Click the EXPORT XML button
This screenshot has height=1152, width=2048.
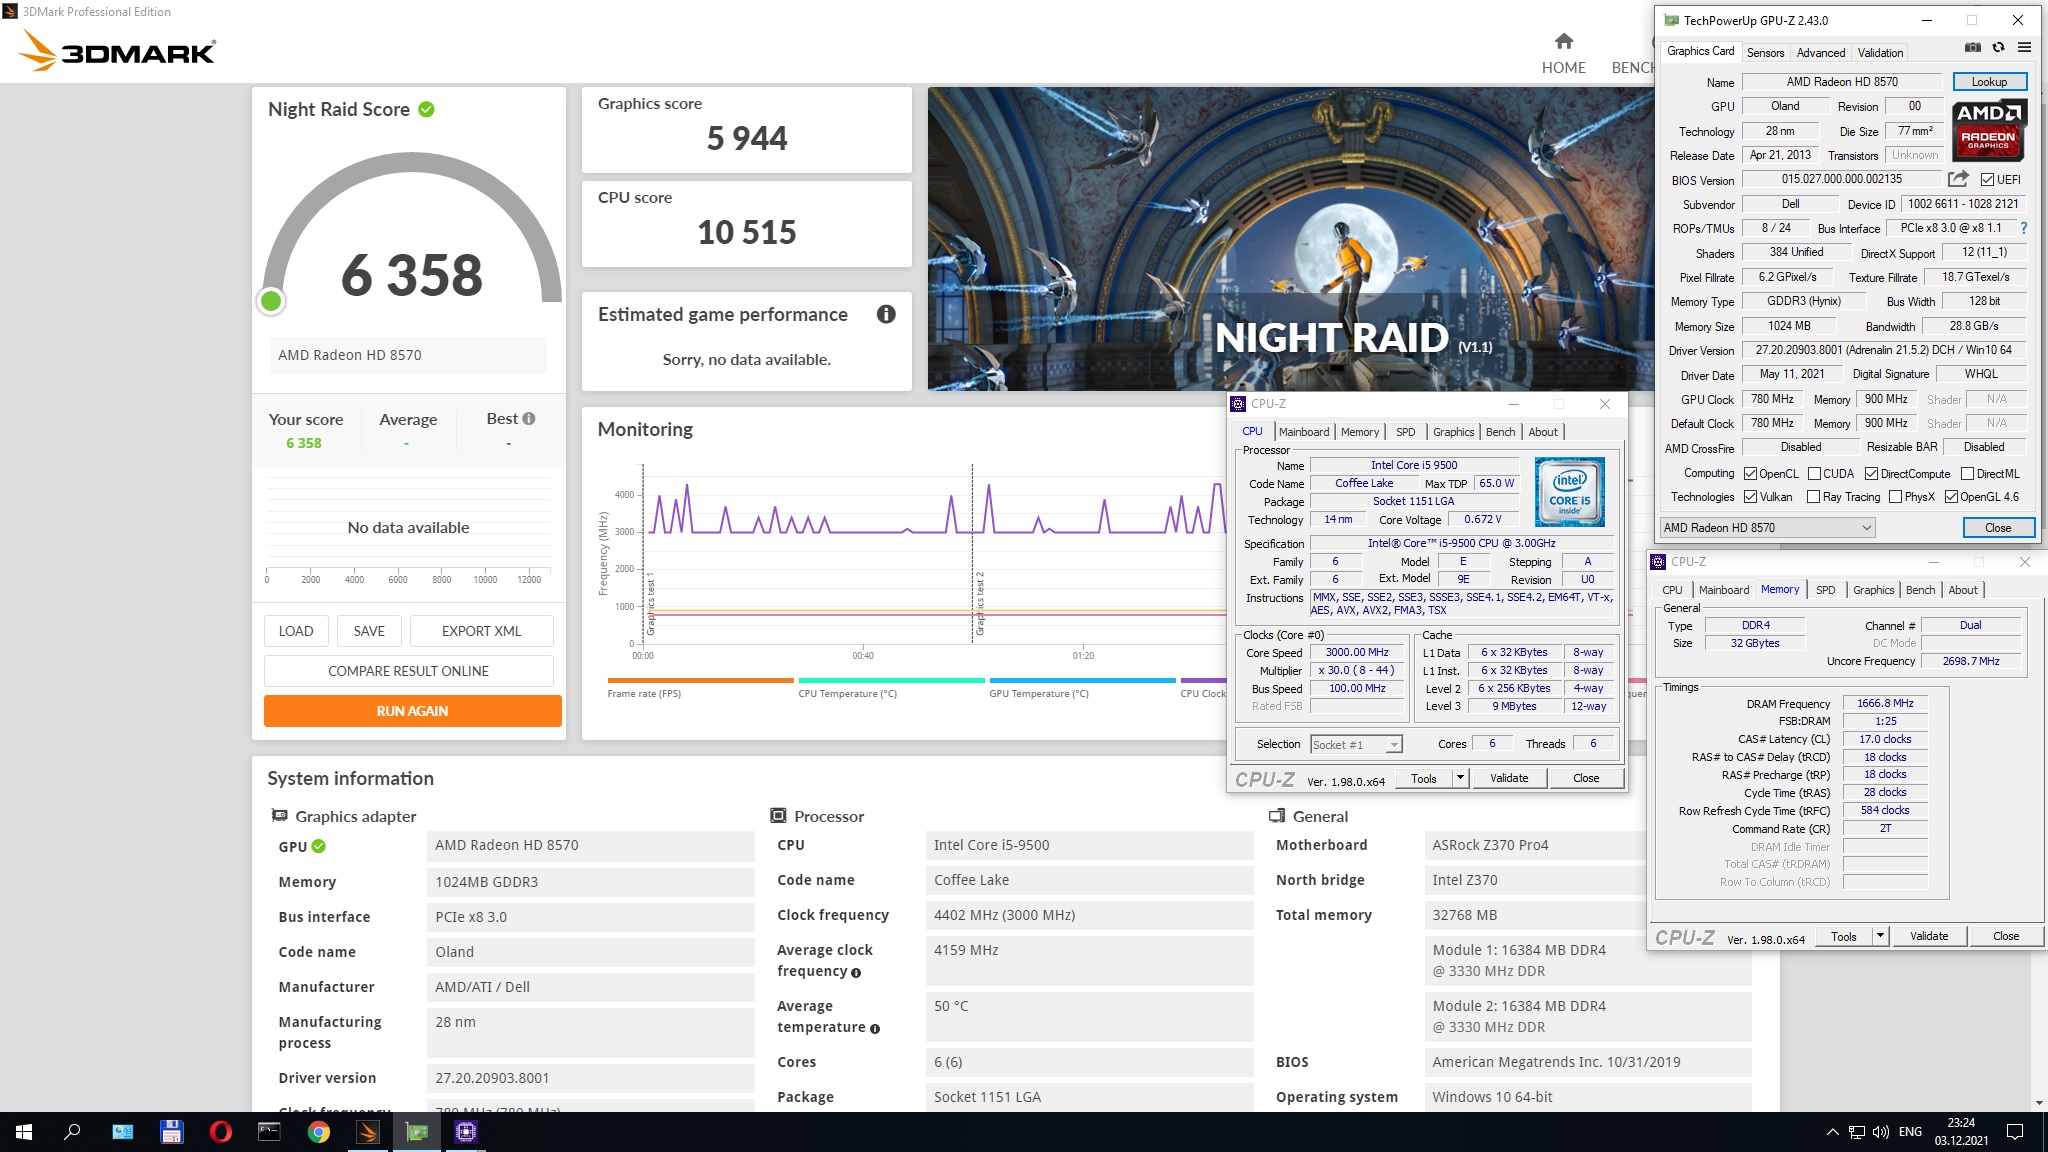[481, 631]
